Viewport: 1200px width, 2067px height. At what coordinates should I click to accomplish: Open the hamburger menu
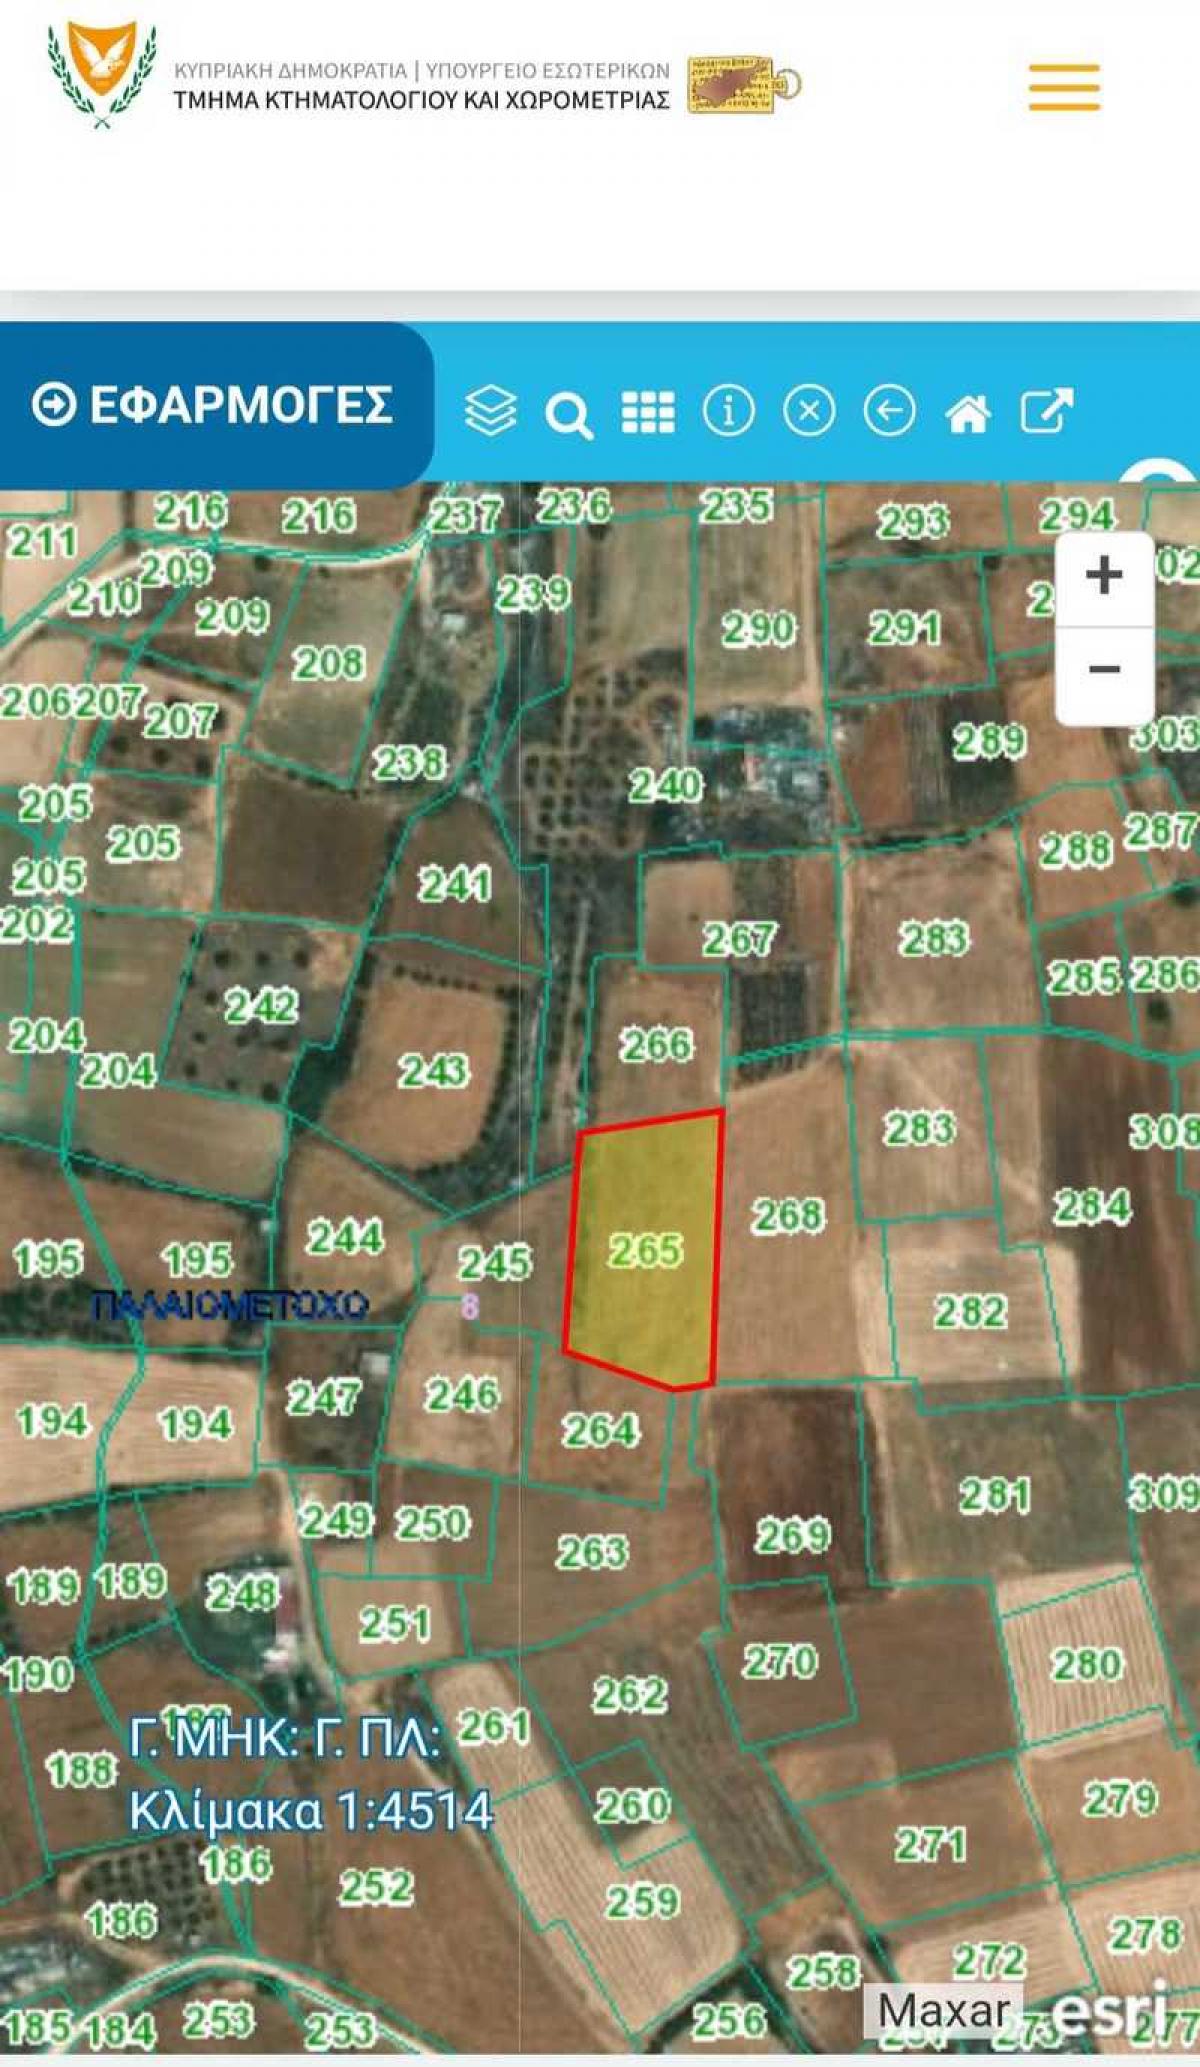1064,87
